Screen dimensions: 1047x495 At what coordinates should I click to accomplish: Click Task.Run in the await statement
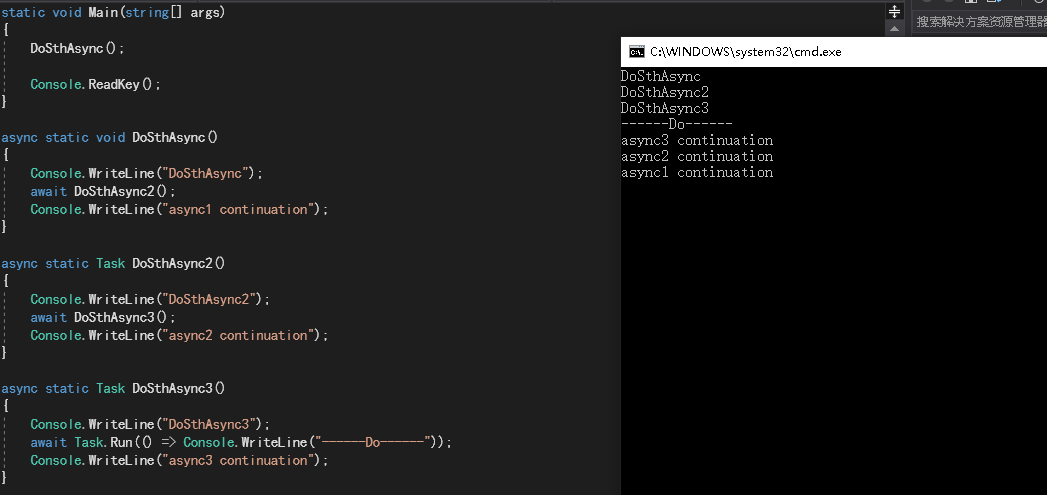click(x=102, y=442)
